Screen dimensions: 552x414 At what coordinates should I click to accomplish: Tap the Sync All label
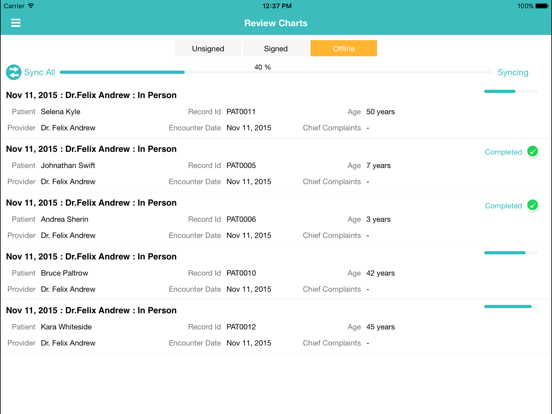[x=39, y=72]
